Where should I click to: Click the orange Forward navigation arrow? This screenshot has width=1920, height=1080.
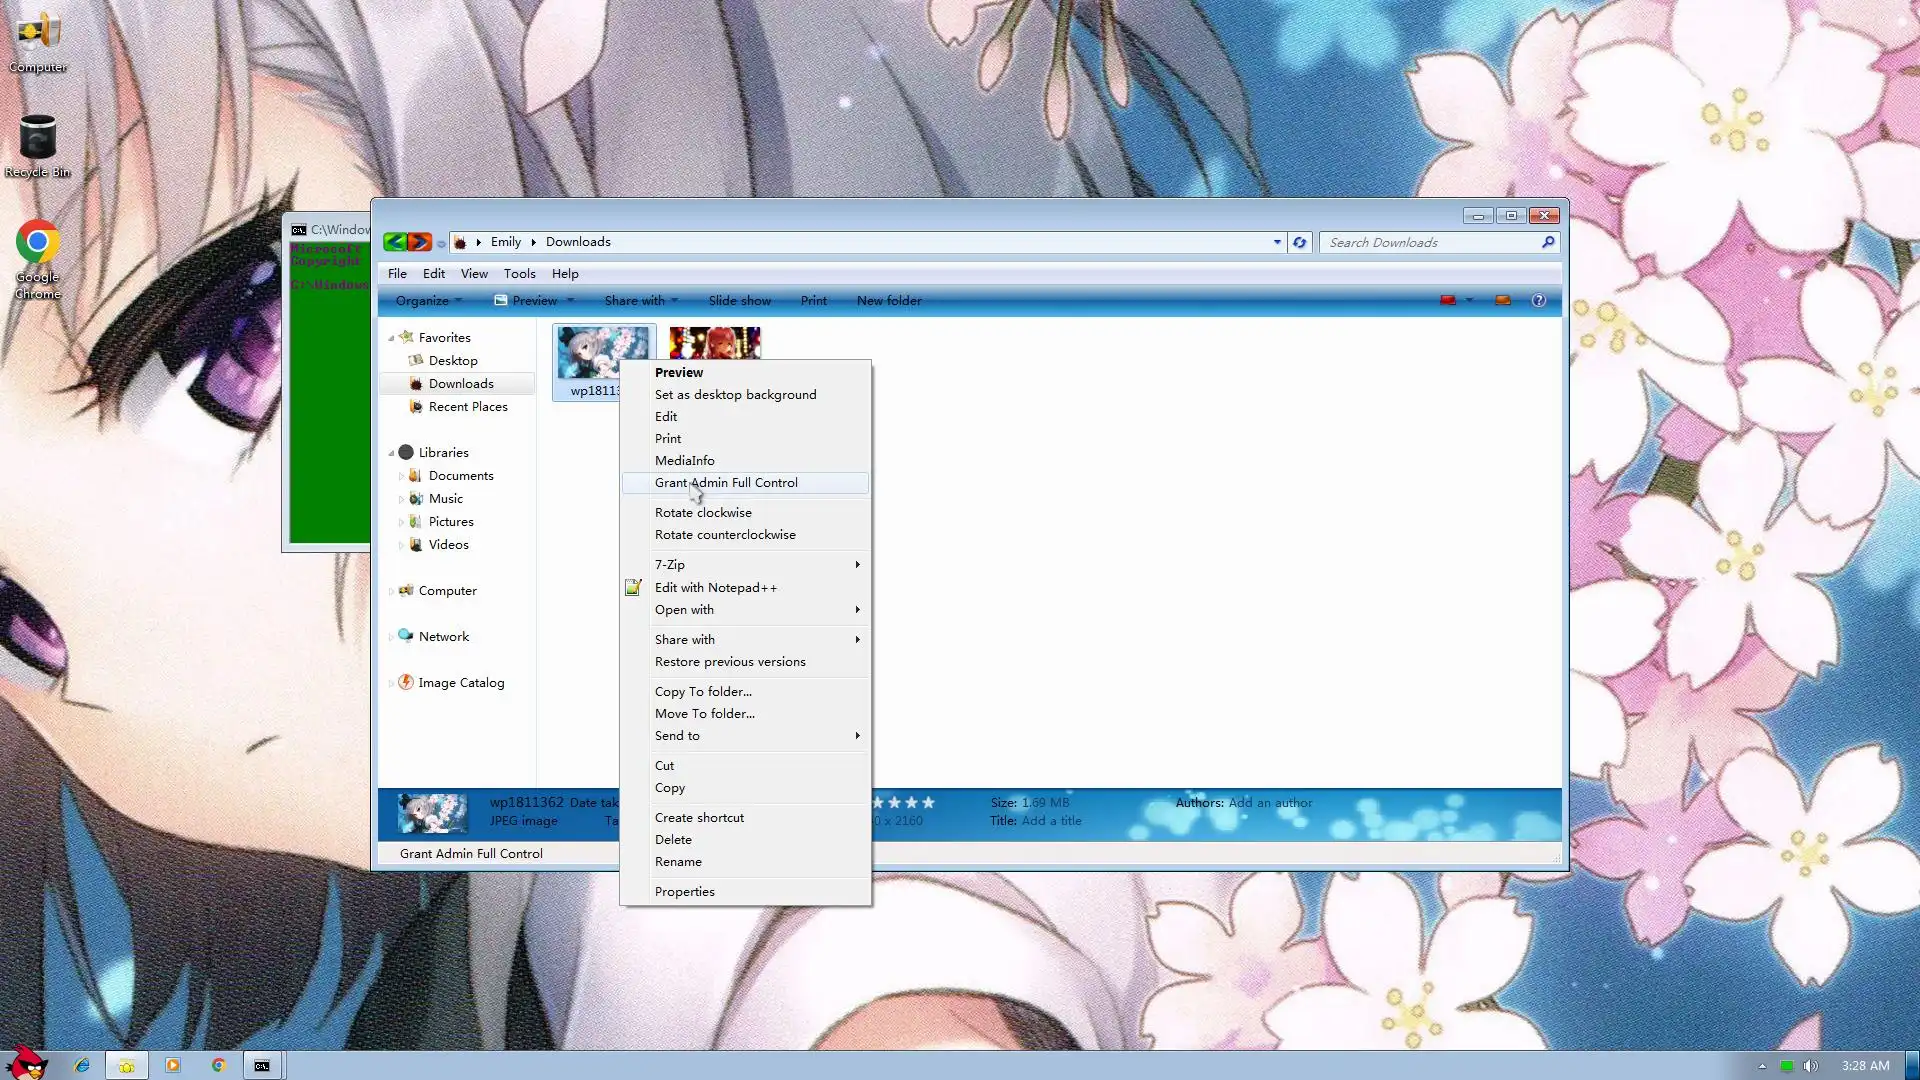[x=420, y=242]
